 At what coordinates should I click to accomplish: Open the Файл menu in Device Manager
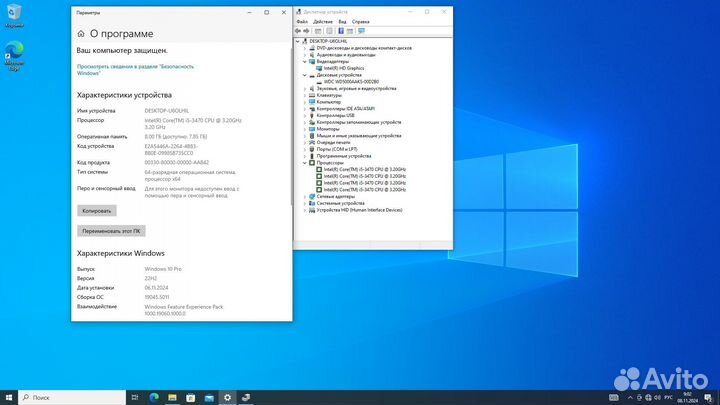pyautogui.click(x=302, y=22)
